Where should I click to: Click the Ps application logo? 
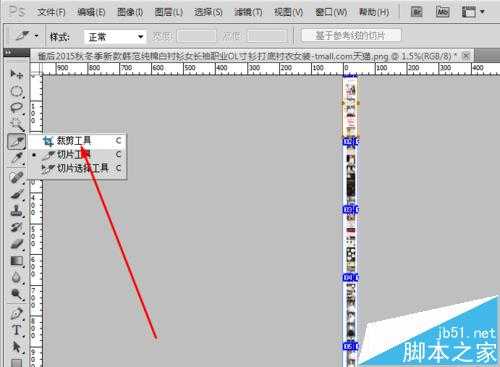[x=17, y=12]
